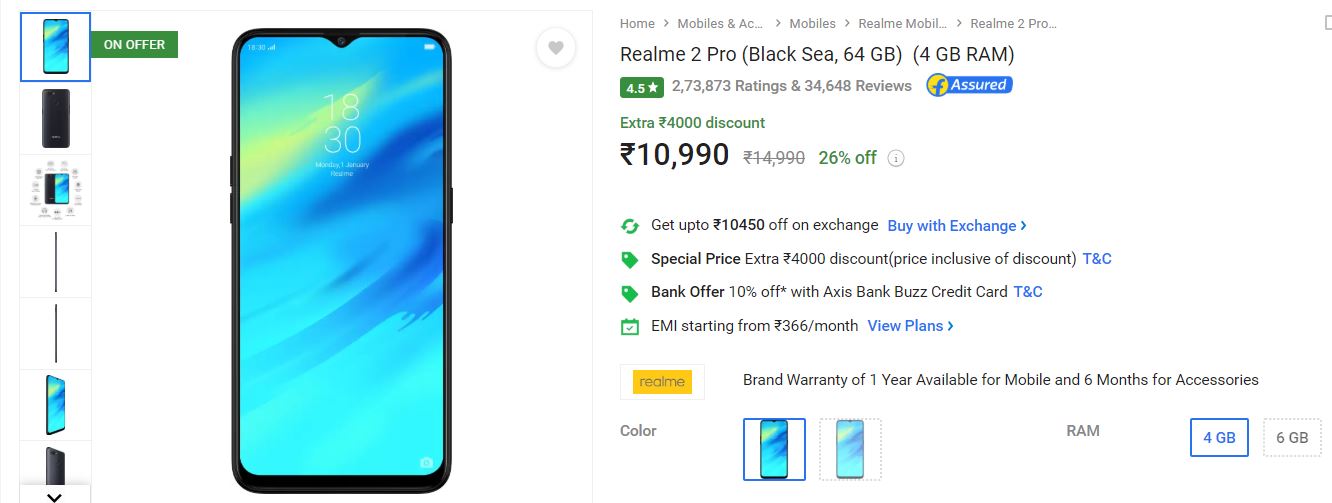
Task: Open Mobiles breadcrumb link
Action: (x=812, y=24)
